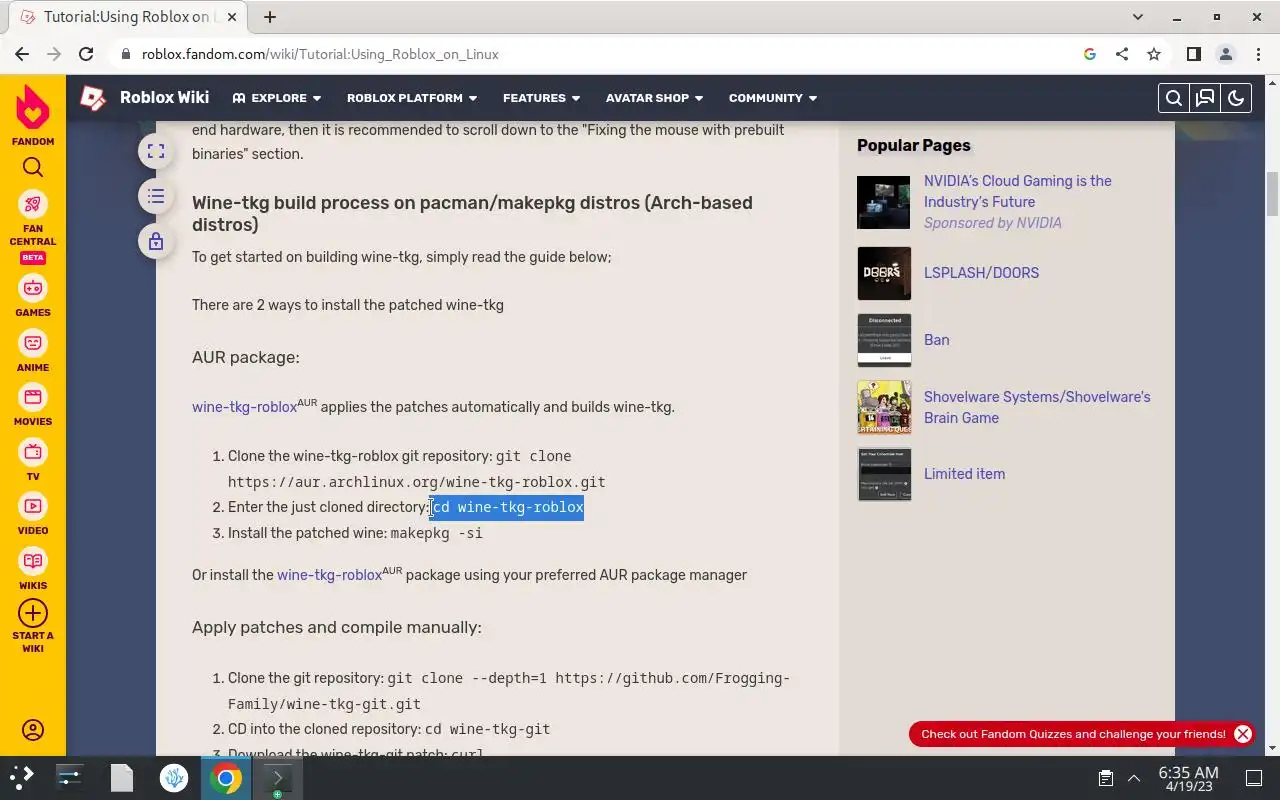This screenshot has width=1280, height=800.
Task: Toggle dark theme moon icon
Action: (x=1236, y=98)
